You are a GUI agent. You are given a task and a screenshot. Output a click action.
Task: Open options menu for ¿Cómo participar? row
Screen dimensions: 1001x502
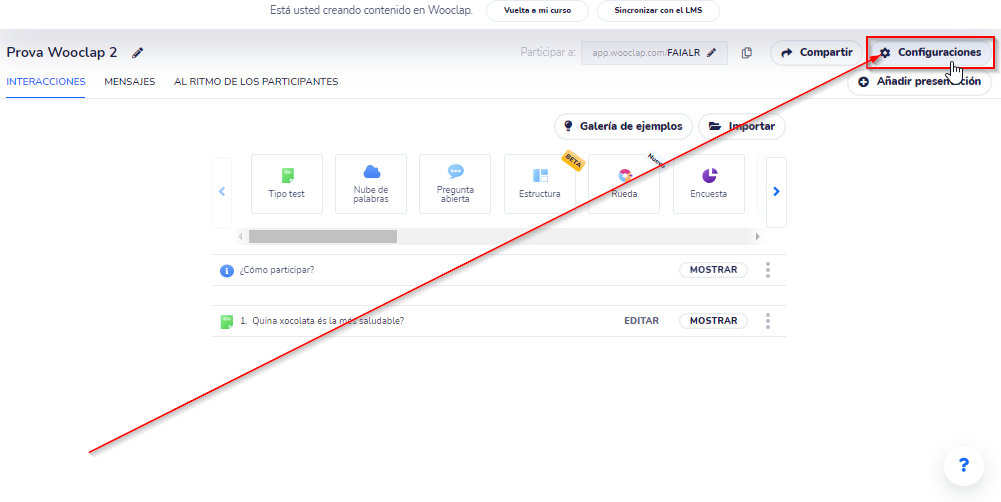coord(768,270)
